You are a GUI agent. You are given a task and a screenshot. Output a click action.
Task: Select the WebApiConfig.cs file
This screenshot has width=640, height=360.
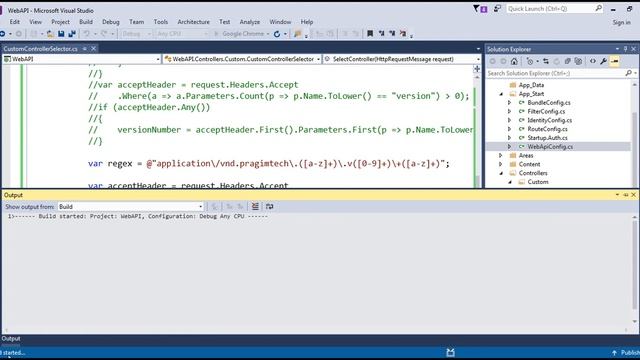pyautogui.click(x=550, y=147)
